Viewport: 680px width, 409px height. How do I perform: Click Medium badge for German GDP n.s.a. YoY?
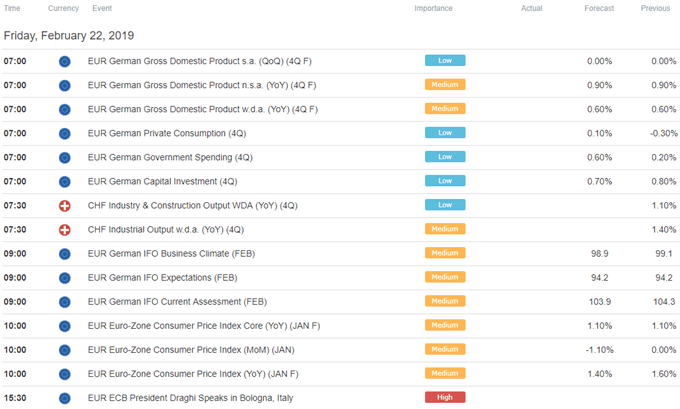[x=445, y=85]
